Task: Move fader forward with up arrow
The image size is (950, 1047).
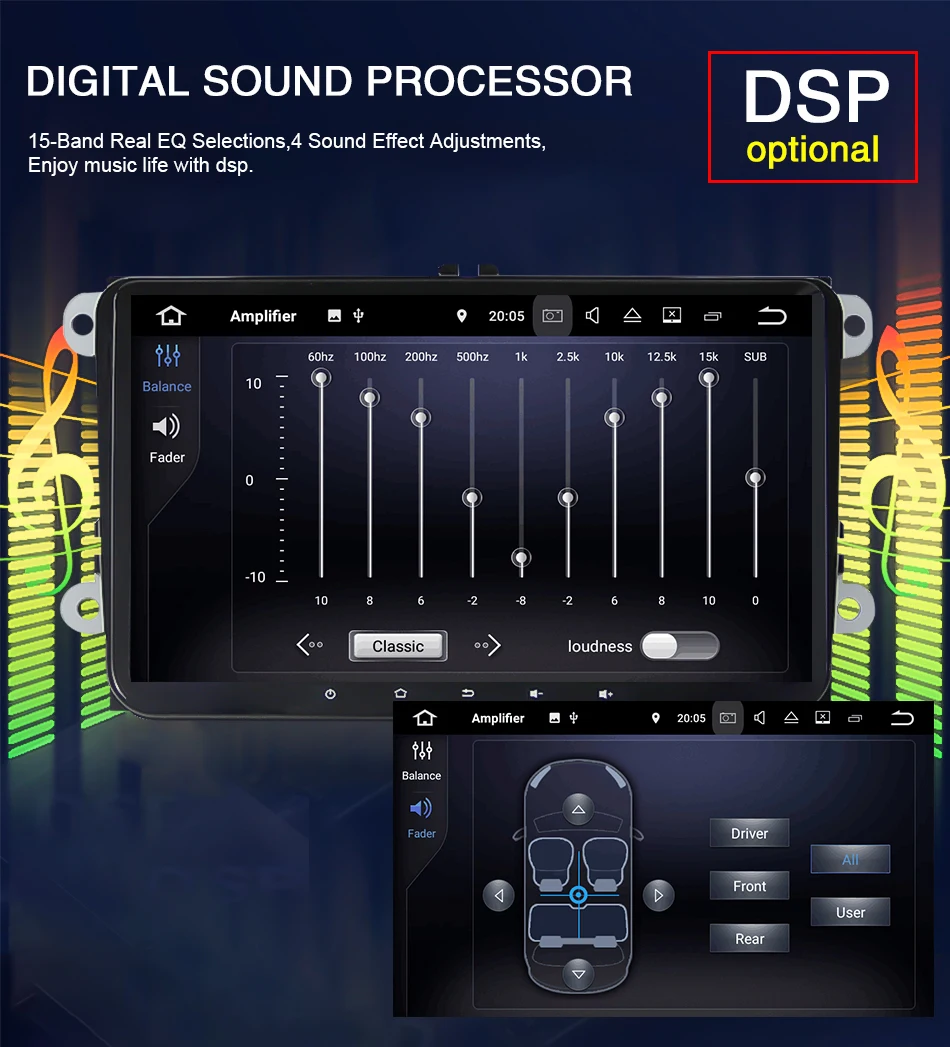Action: [579, 809]
